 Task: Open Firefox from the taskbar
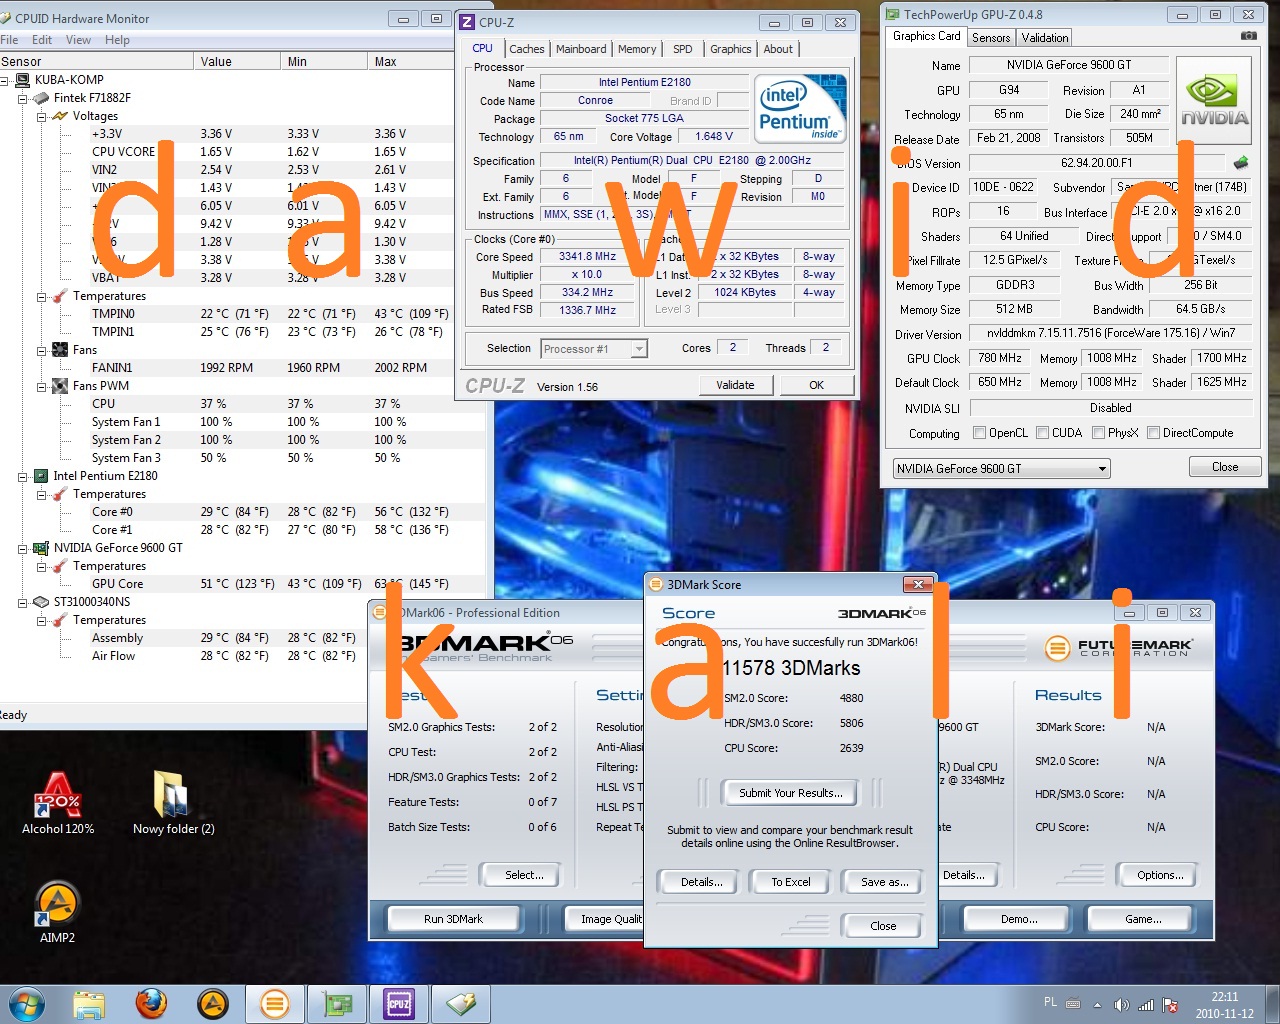coord(151,1003)
